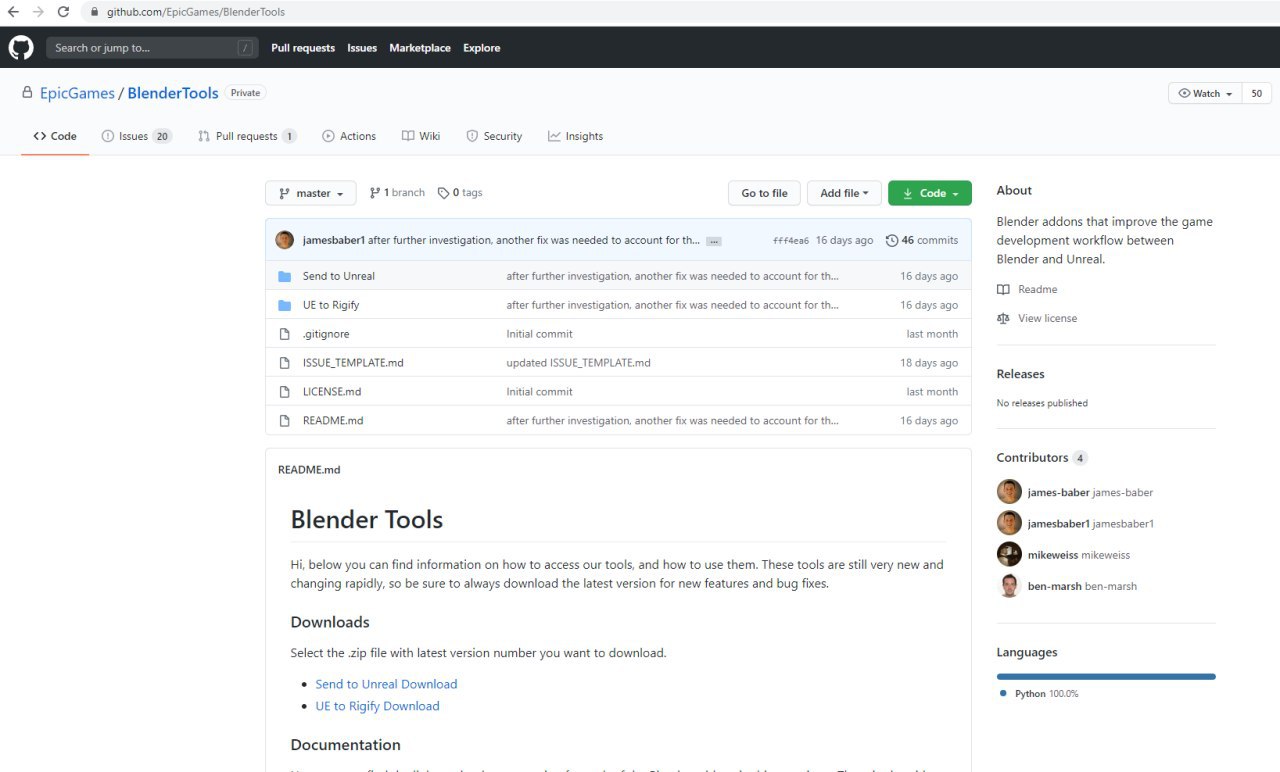Click the LICENSE.md file icon
This screenshot has height=772, width=1280.
click(284, 392)
